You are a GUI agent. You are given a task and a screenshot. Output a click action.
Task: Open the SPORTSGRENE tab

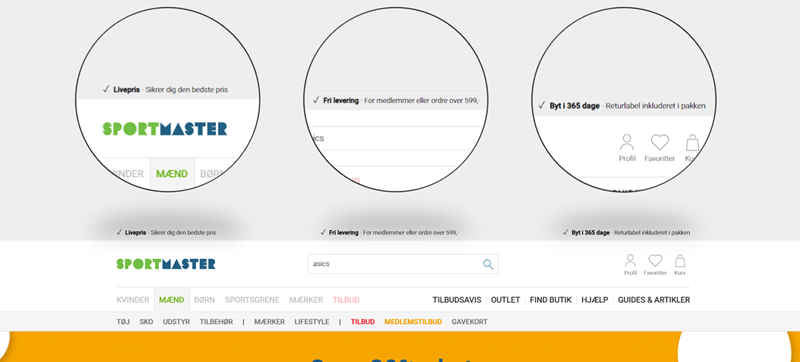[x=252, y=300]
